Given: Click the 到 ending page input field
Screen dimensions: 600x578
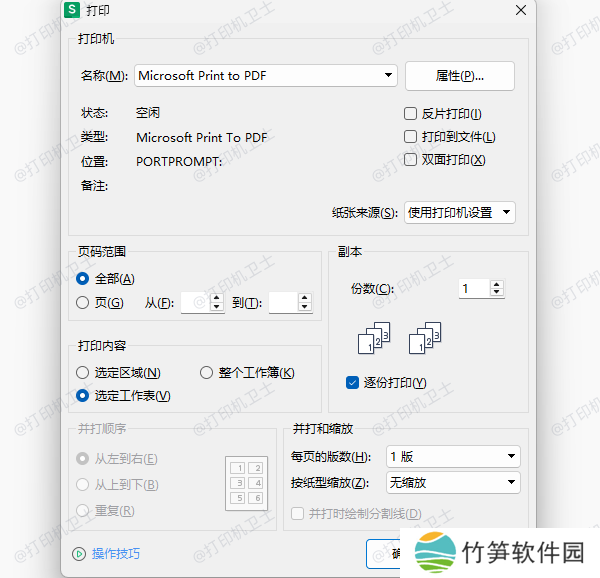Looking at the screenshot, I should [x=282, y=303].
